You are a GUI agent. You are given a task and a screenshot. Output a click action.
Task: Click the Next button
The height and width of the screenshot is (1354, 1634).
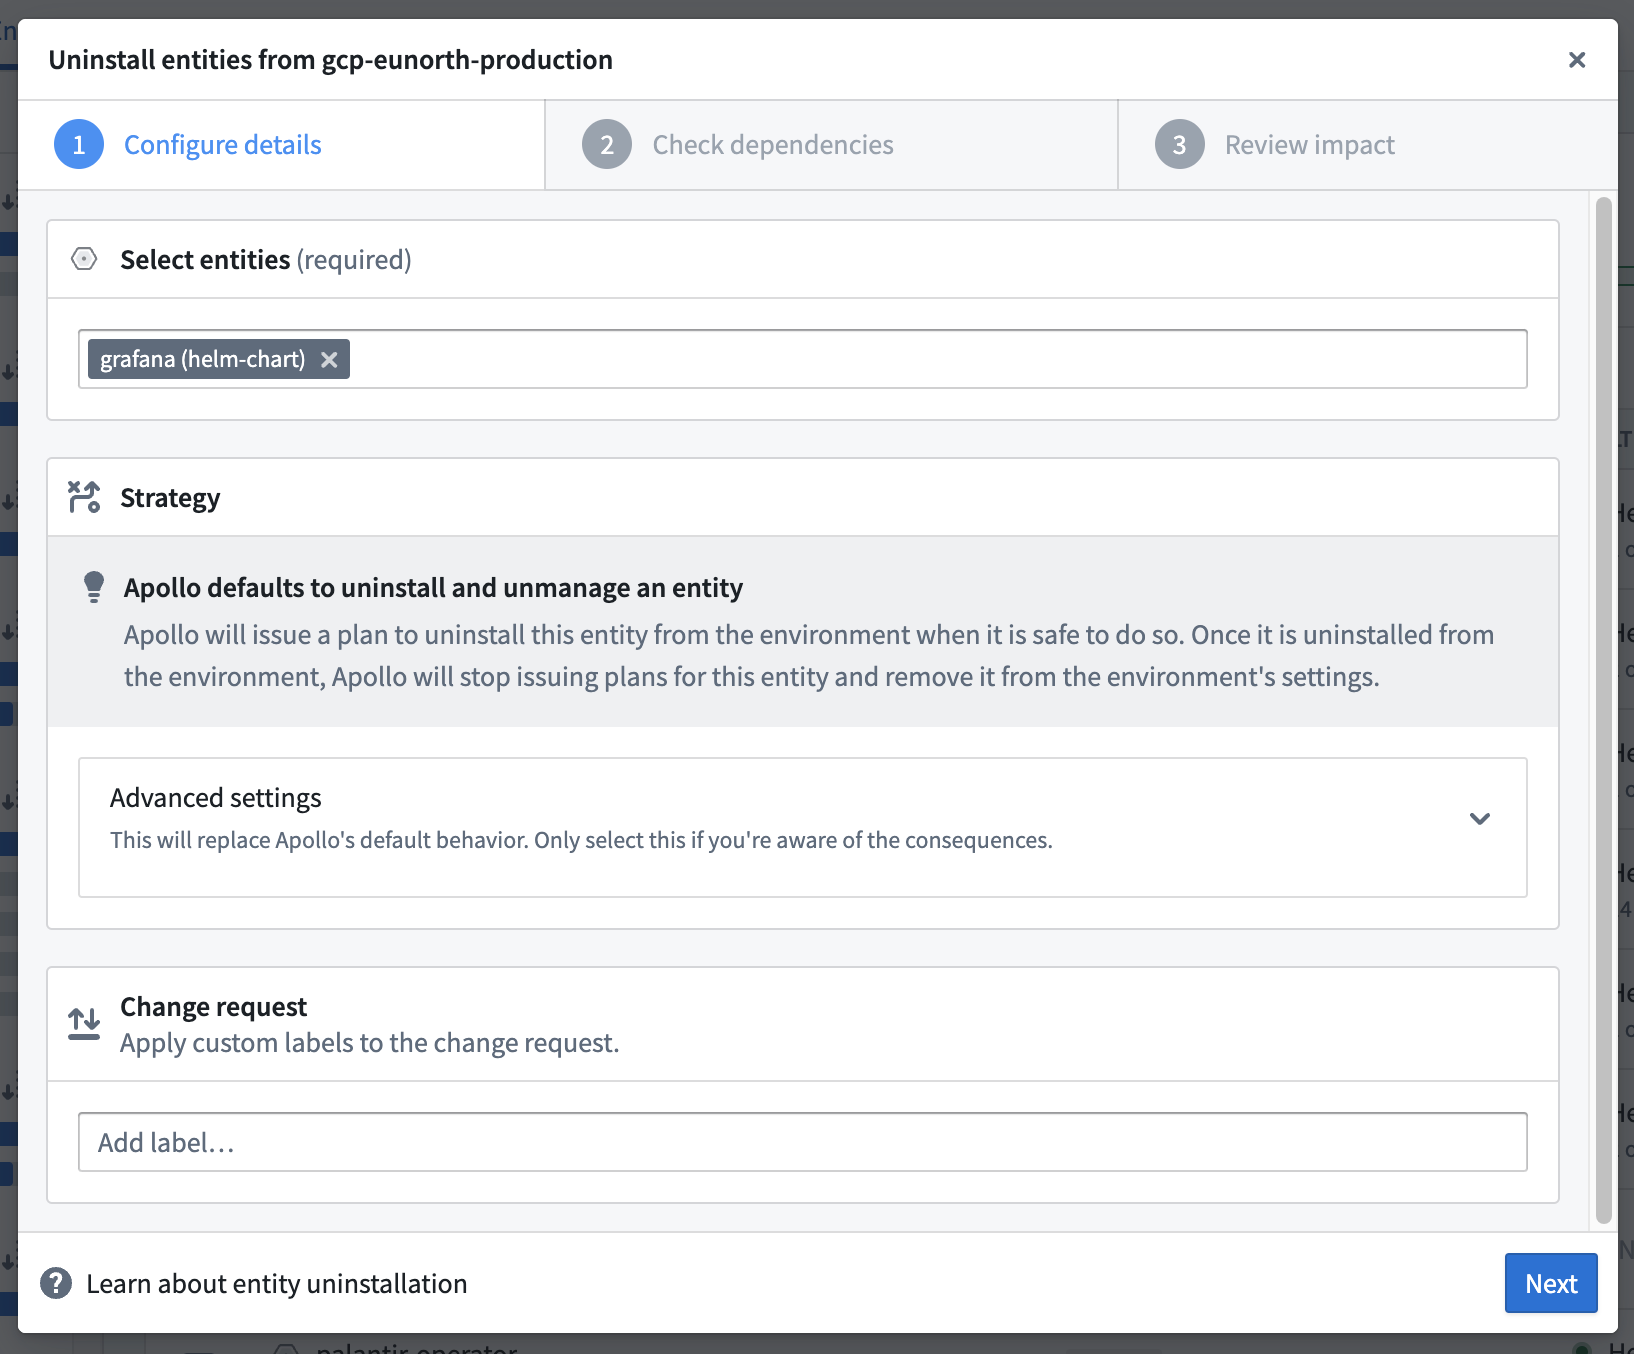[1551, 1283]
